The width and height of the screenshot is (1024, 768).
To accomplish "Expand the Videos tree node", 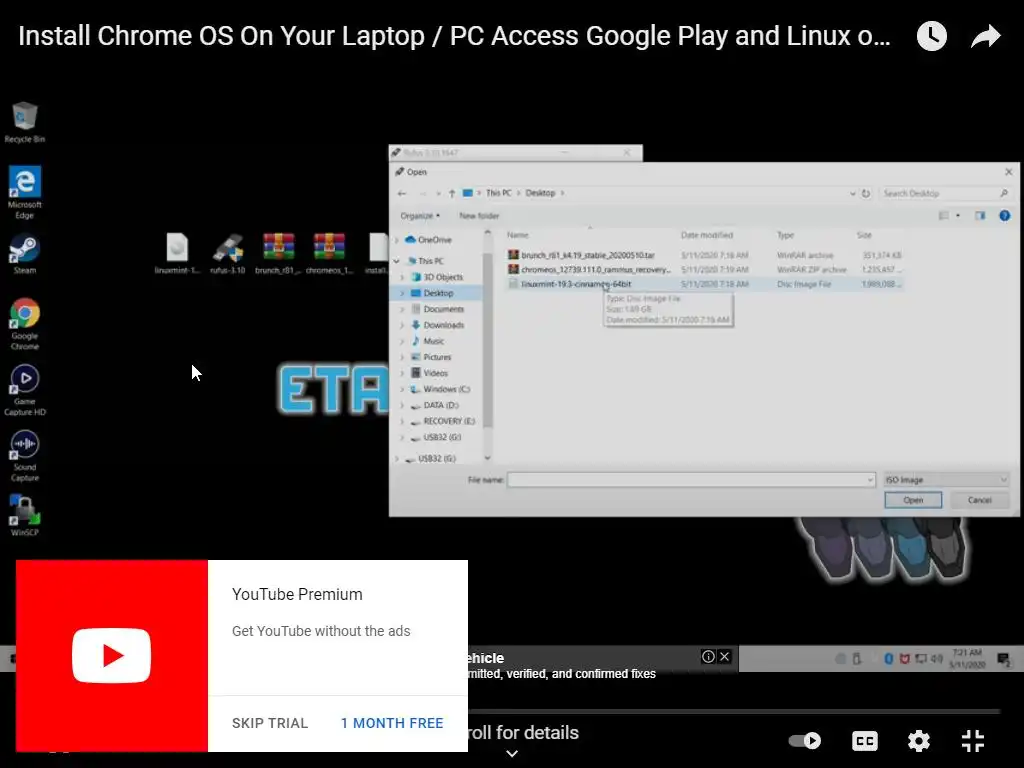I will tap(402, 373).
